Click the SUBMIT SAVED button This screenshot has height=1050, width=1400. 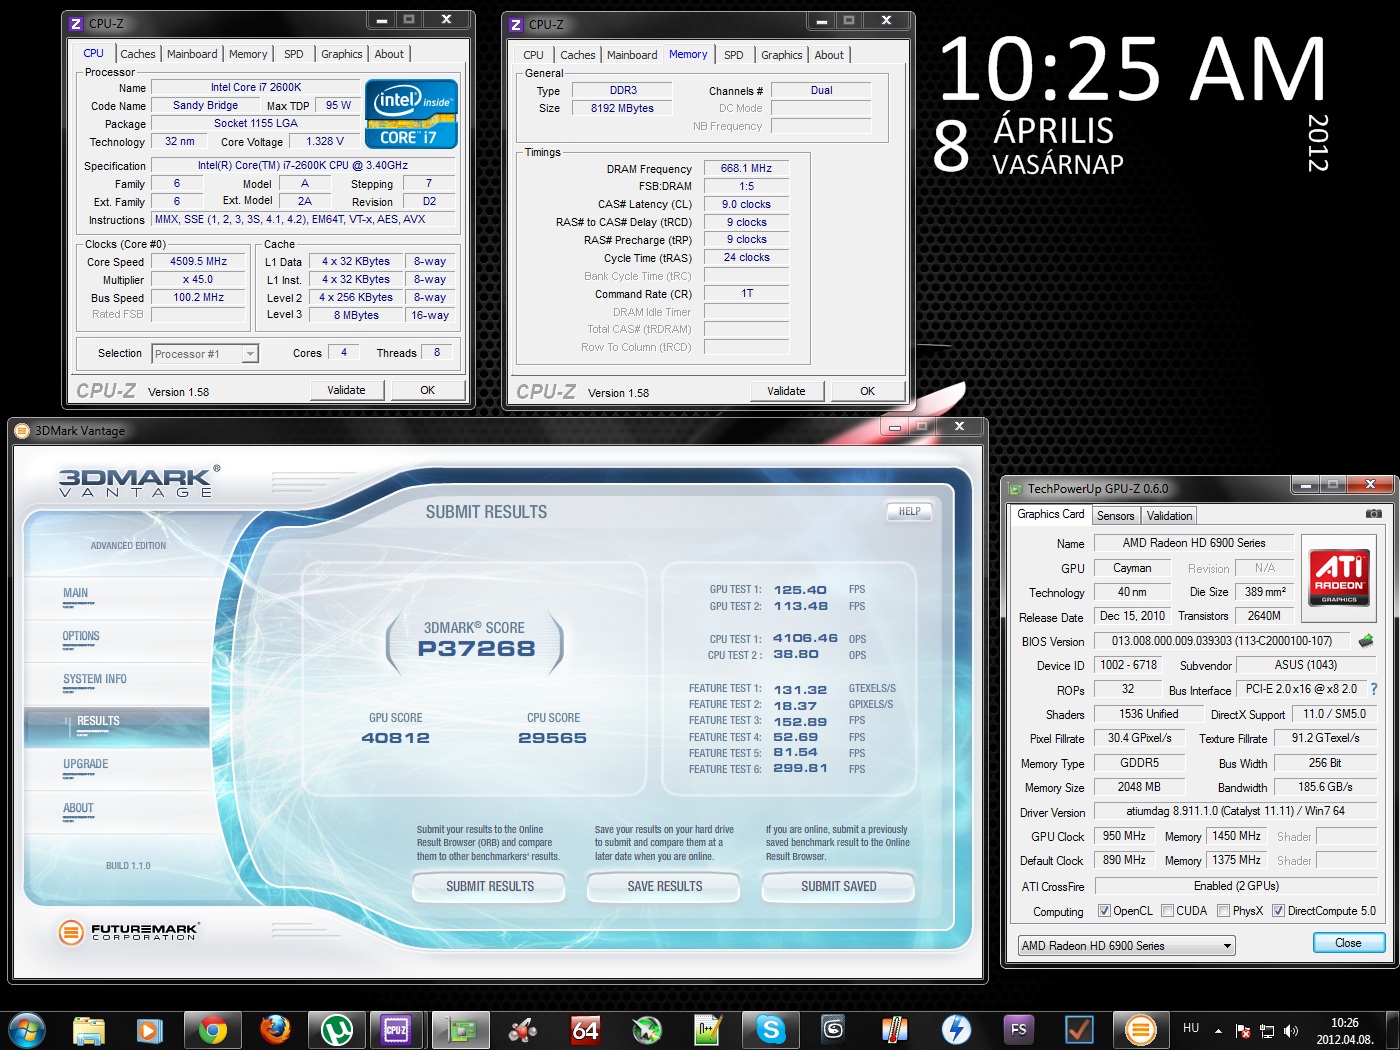click(839, 886)
